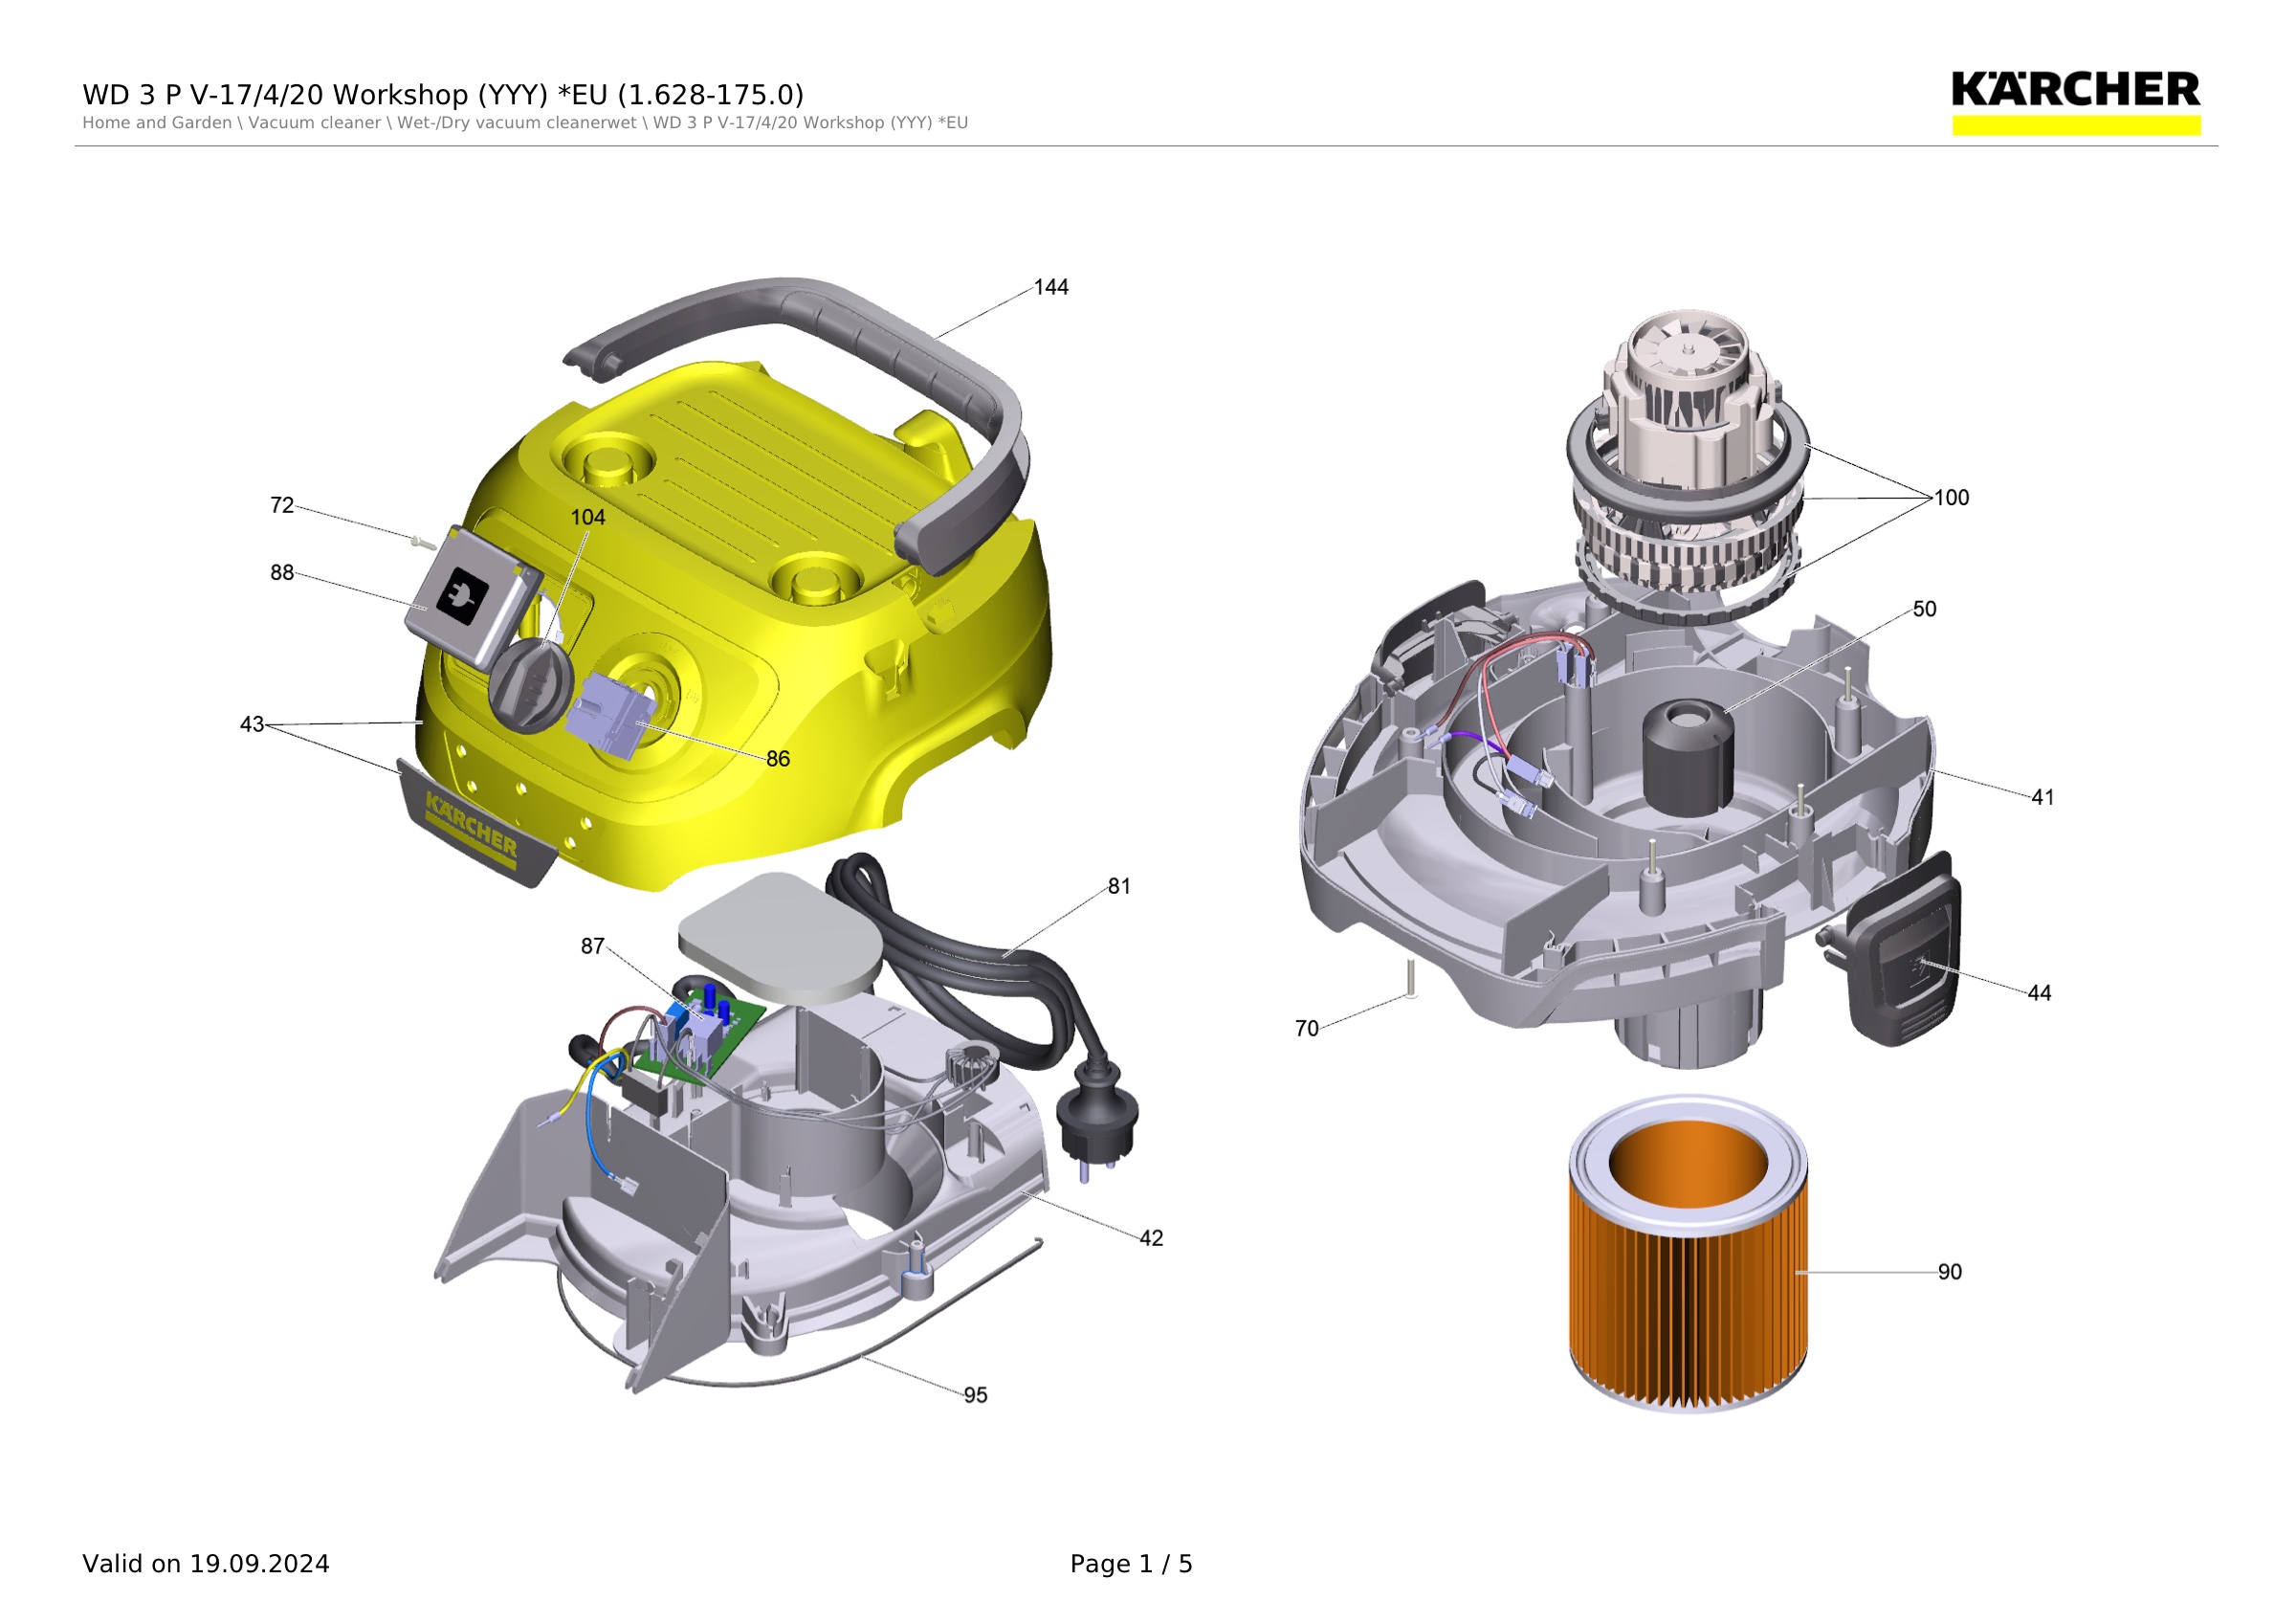Image resolution: width=2296 pixels, height=1623 pixels.
Task: Select the grey foam insulation pad
Action: (x=780, y=937)
